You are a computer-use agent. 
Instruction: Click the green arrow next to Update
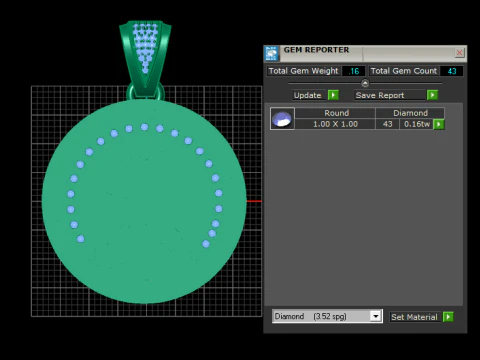pos(333,95)
